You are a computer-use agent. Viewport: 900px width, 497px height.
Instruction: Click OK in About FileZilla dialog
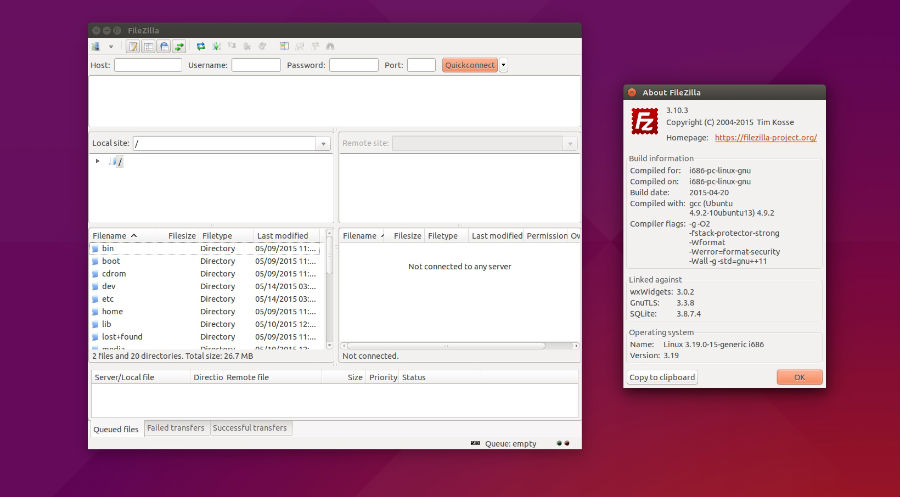coord(800,377)
